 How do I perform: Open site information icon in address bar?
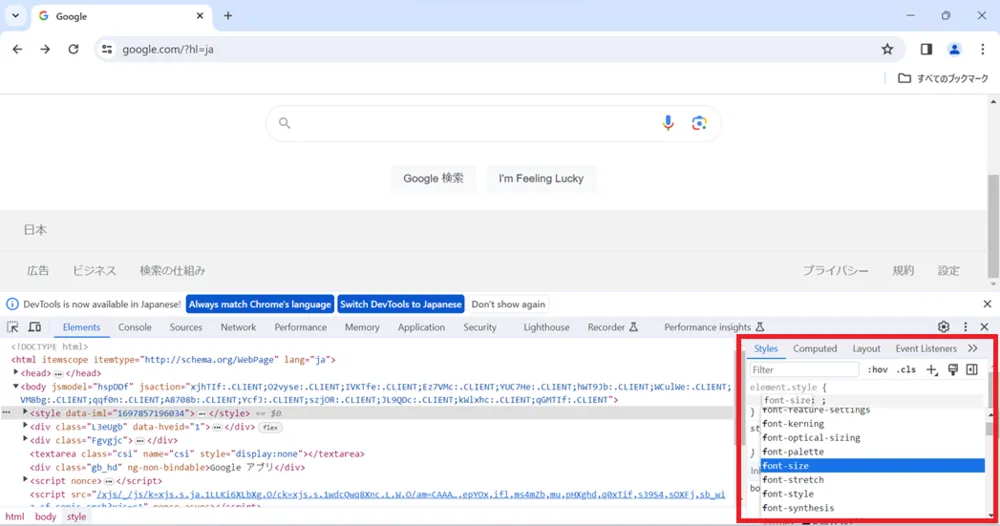tap(107, 49)
